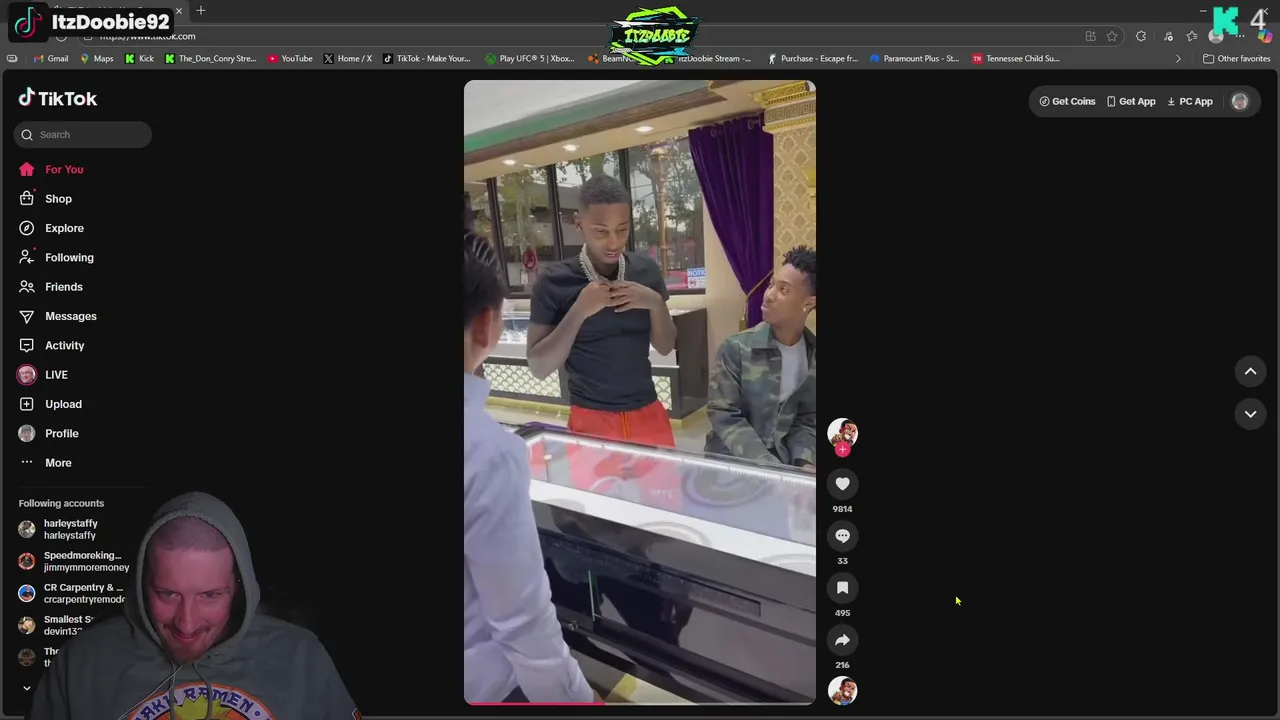Screen dimensions: 1280x720
Task: Open the video comments
Action: tap(842, 536)
